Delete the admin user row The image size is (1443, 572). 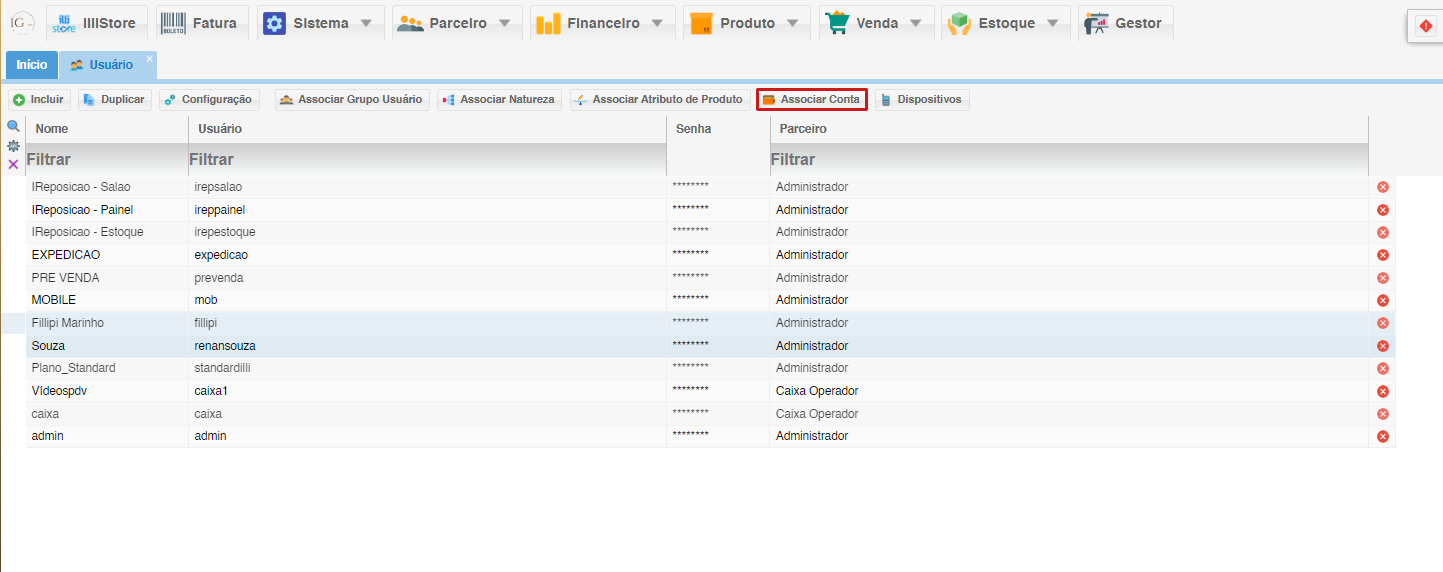point(1383,436)
